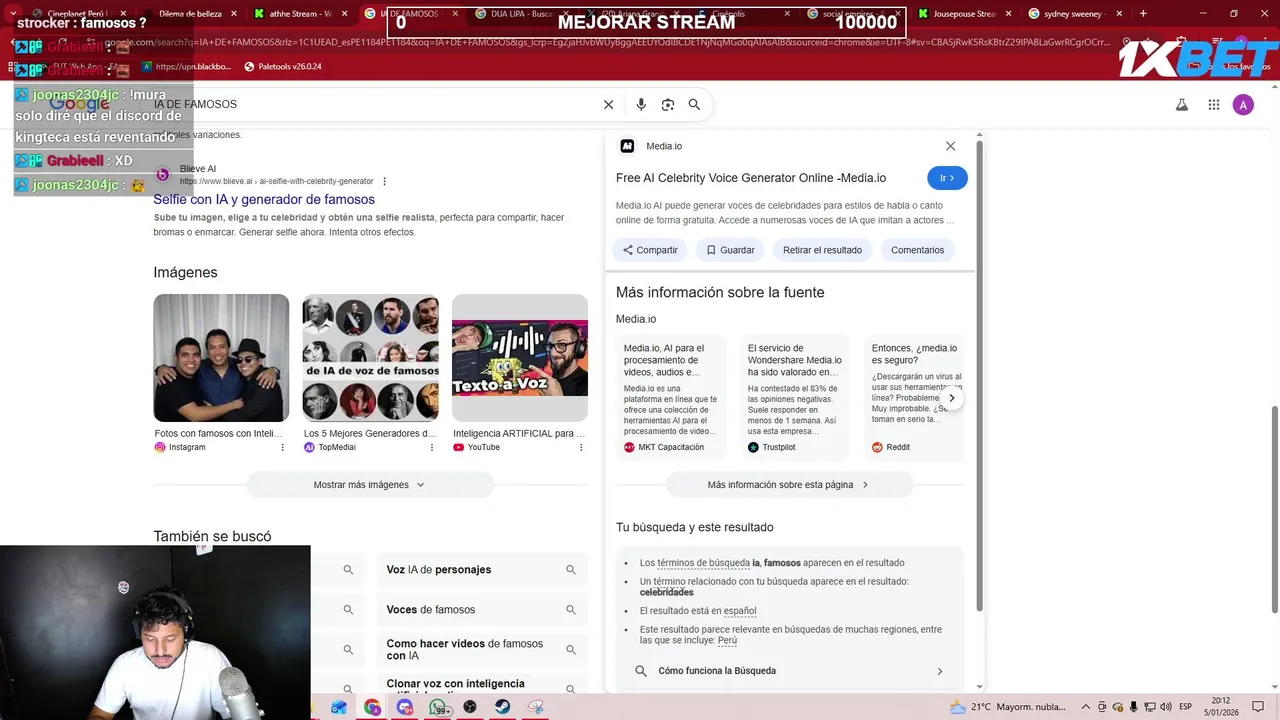The height and width of the screenshot is (720, 1280).
Task: Open the 'Perú' region link
Action: [727, 640]
